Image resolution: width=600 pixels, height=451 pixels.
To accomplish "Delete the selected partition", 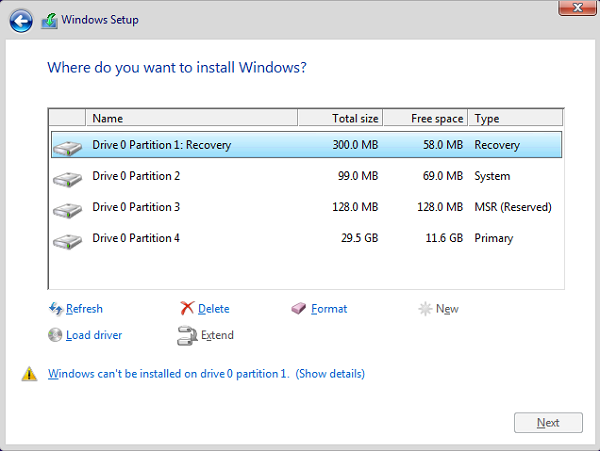I will click(214, 309).
